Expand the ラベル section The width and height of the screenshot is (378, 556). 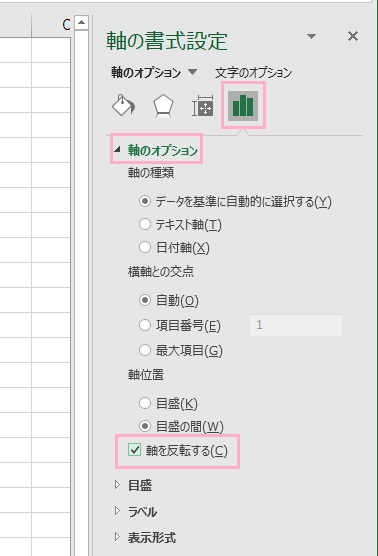[117, 511]
